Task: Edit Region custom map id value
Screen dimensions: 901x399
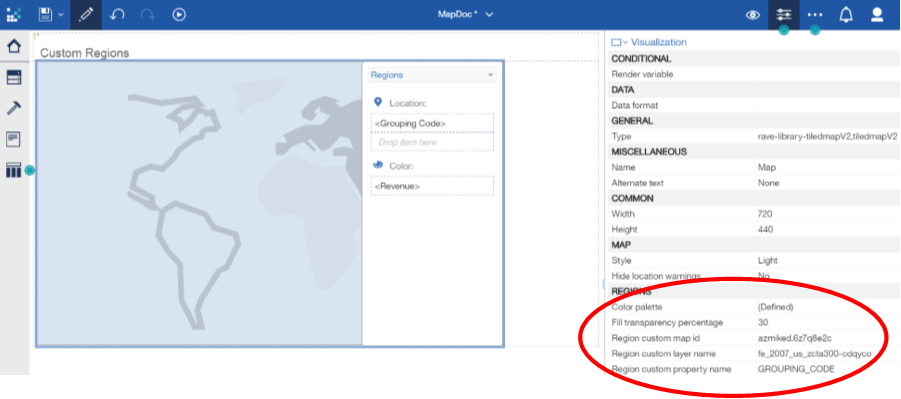Action: click(x=795, y=338)
